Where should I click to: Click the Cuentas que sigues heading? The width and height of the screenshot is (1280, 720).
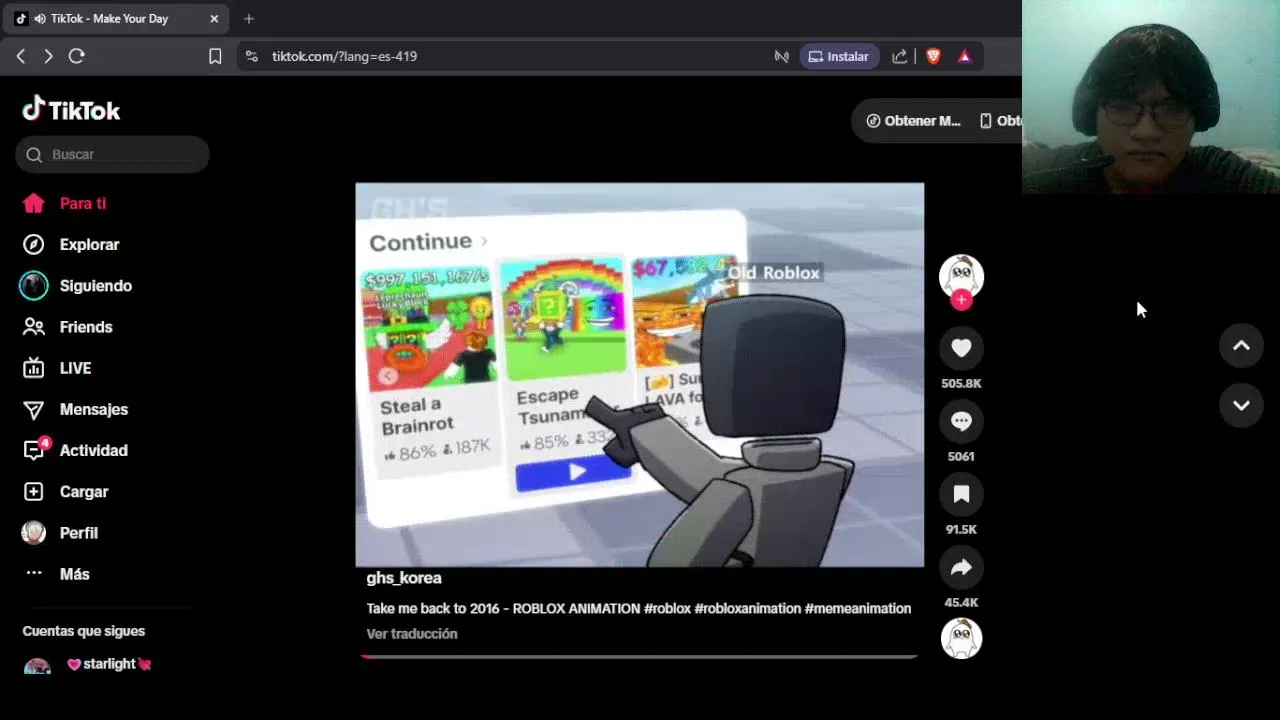point(84,631)
